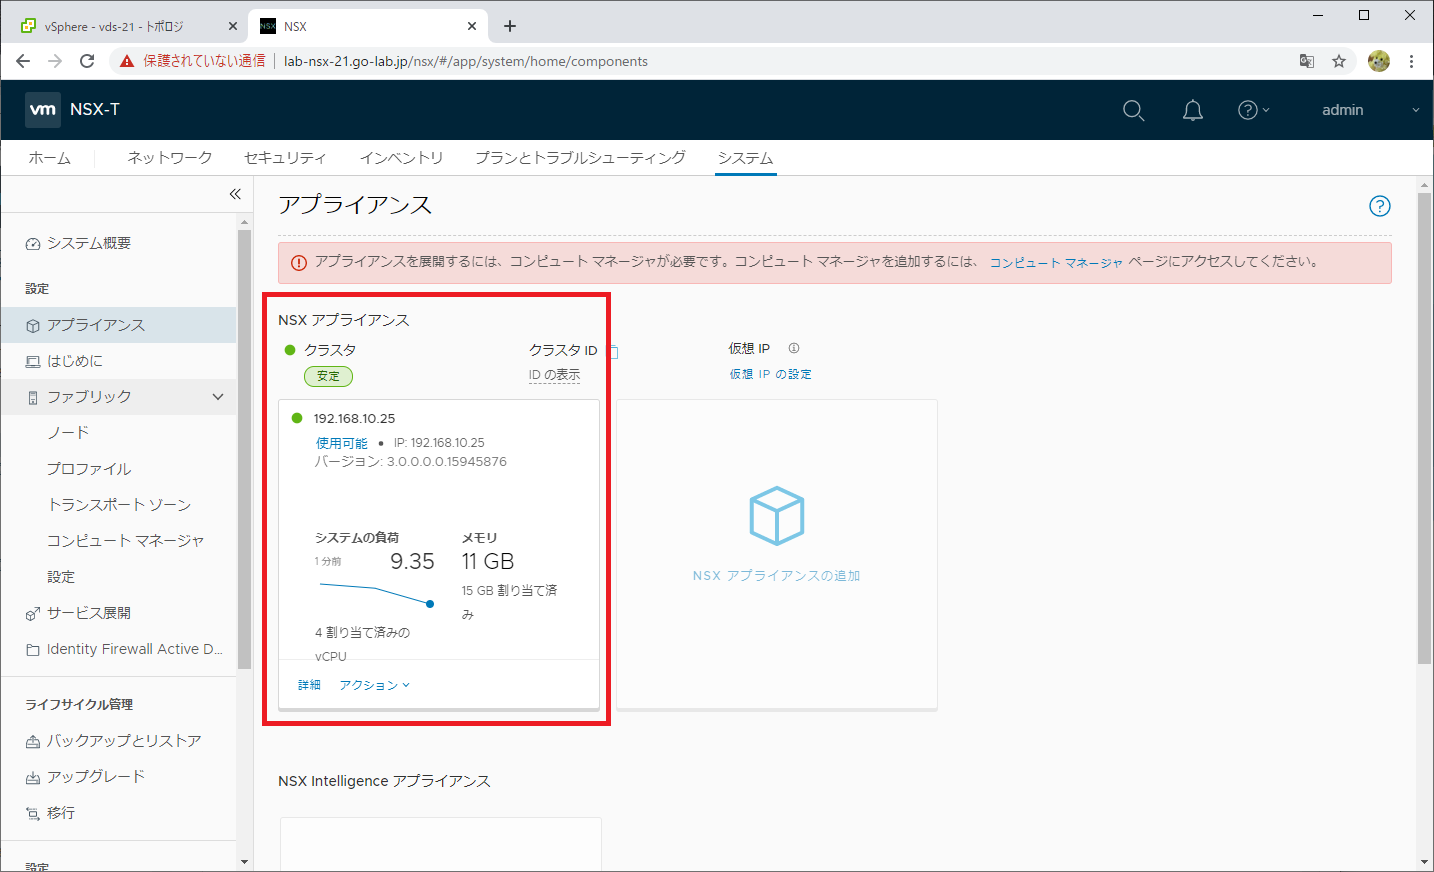
Task: Click the ファブリック server icon
Action: [x=33, y=398]
